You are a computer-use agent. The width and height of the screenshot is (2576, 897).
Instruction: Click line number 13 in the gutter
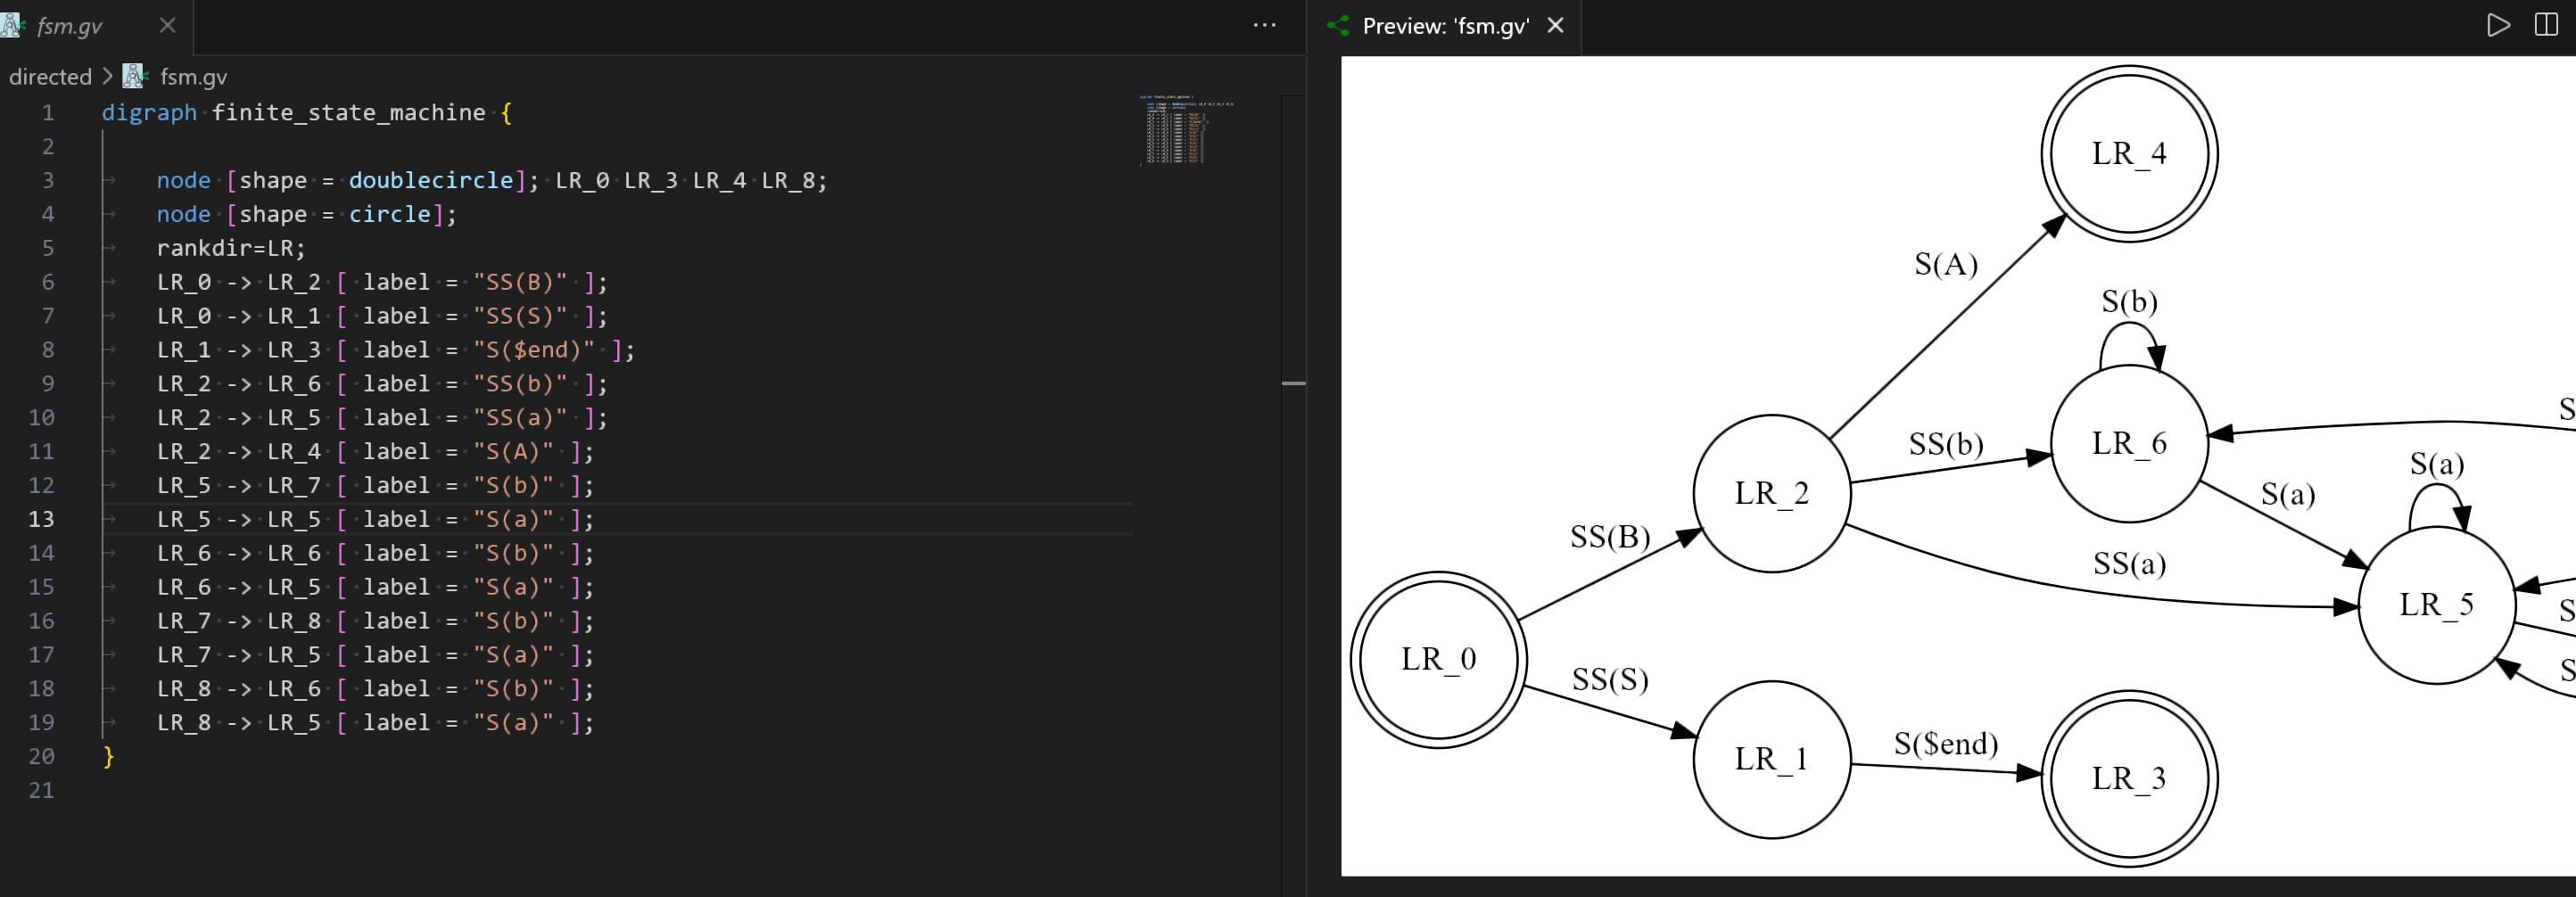pyautogui.click(x=41, y=519)
